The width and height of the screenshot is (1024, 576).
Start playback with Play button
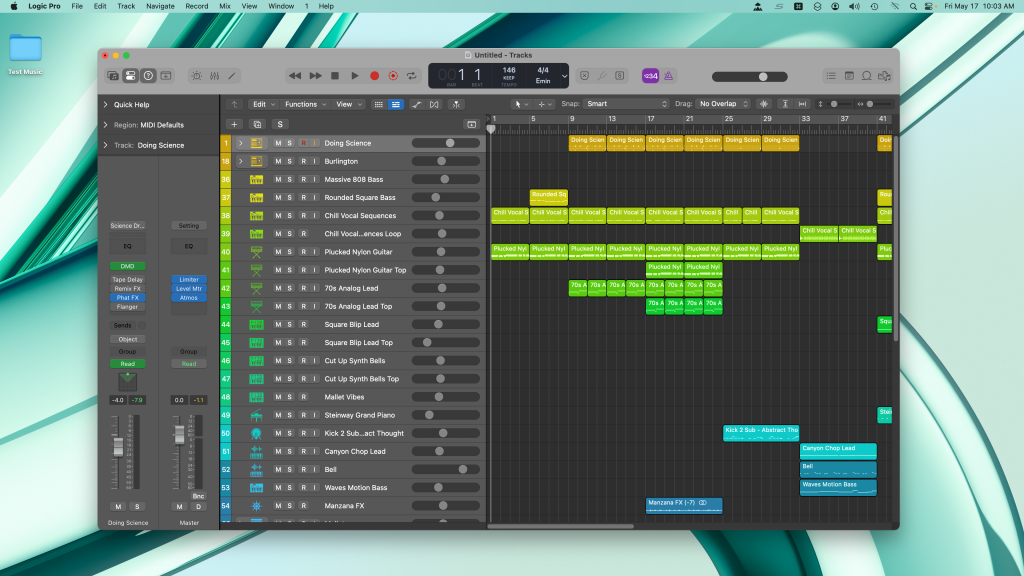click(355, 76)
